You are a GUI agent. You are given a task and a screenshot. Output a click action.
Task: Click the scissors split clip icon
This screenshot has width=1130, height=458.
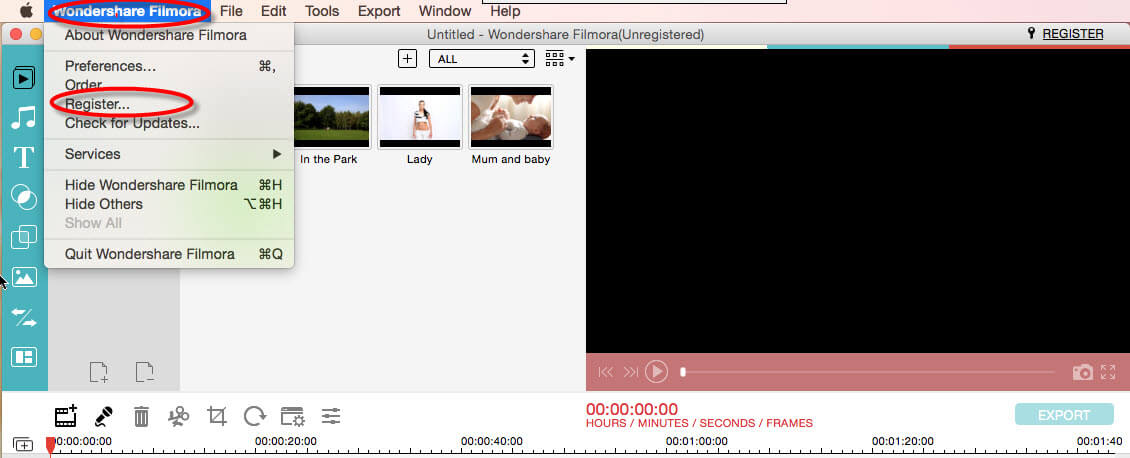(178, 416)
